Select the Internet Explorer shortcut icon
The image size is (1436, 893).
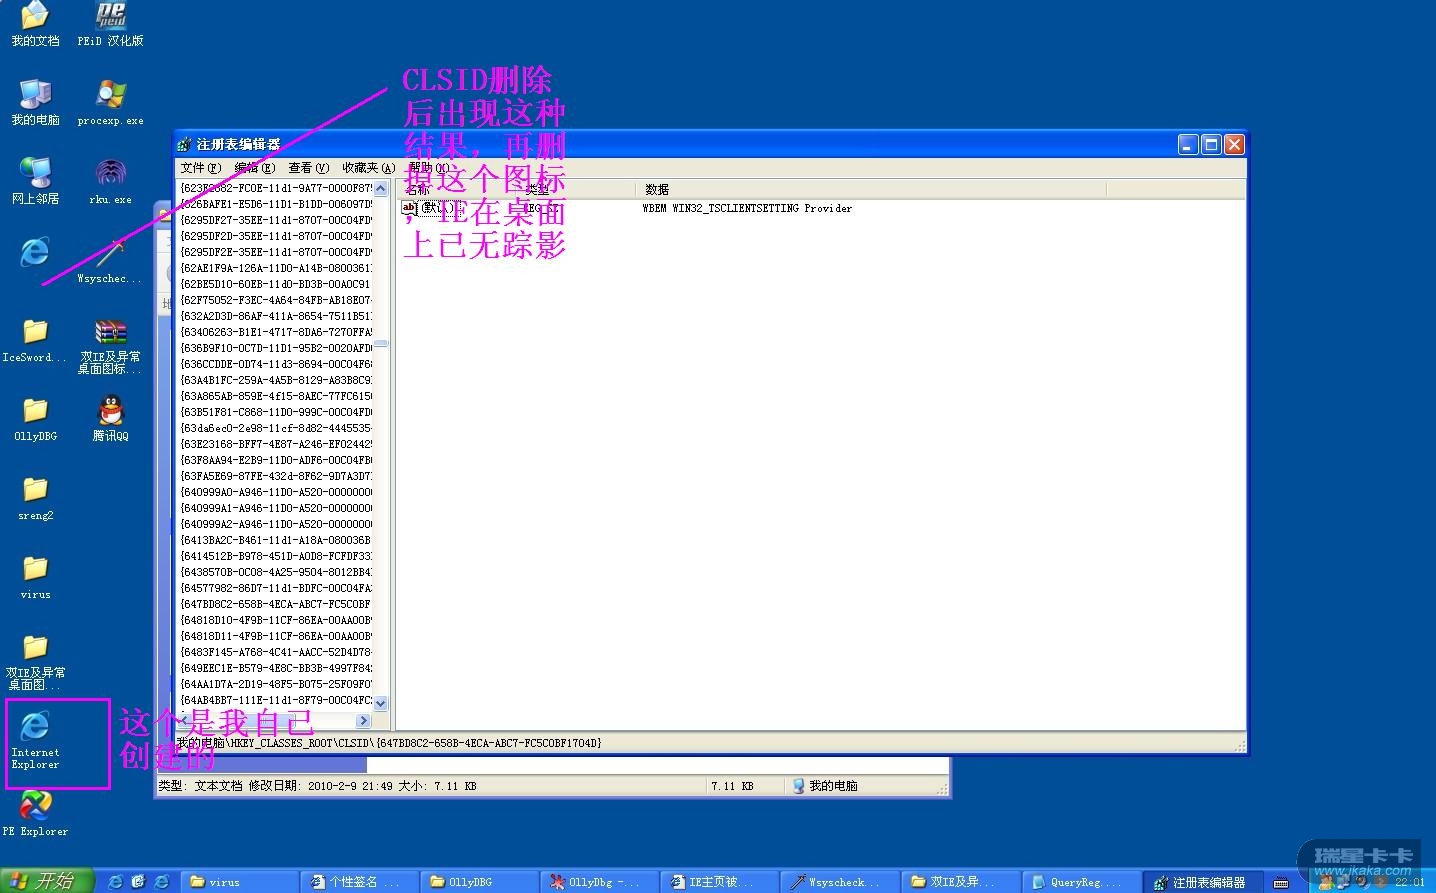click(x=35, y=740)
